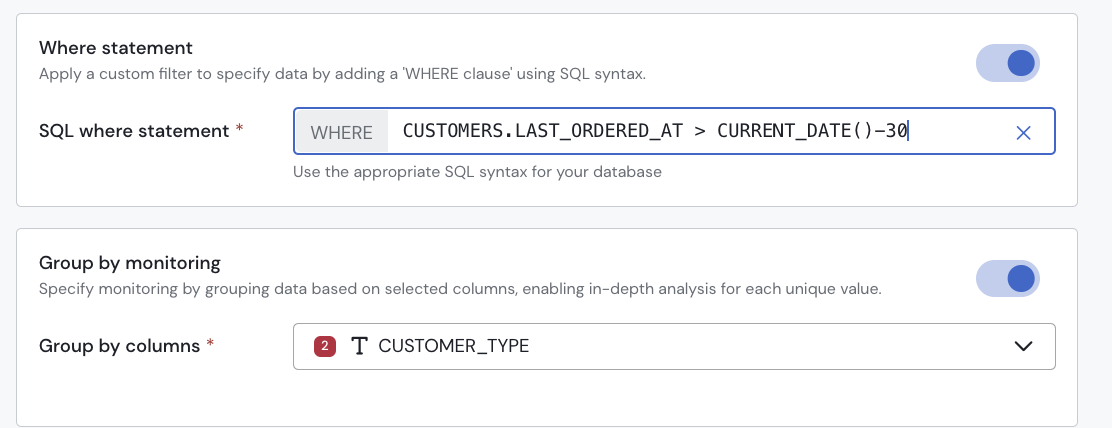Disable the Where statement toggle
1112x428 pixels.
[x=1008, y=63]
